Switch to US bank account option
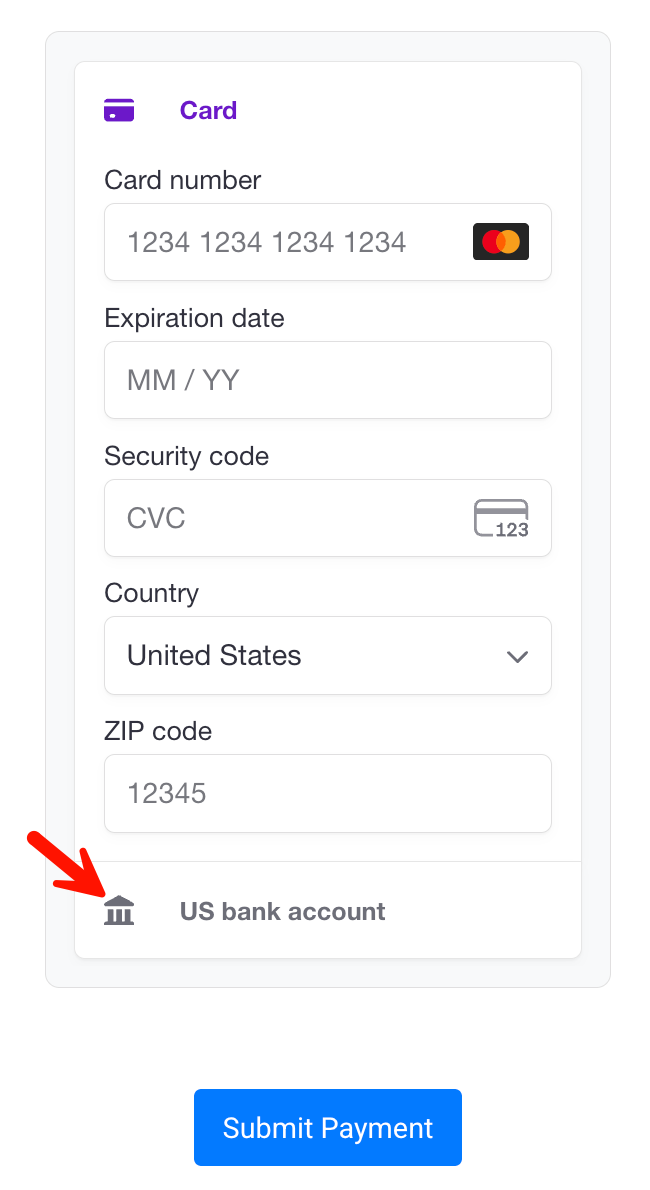Image resolution: width=650 pixels, height=1190 pixels. (x=282, y=911)
